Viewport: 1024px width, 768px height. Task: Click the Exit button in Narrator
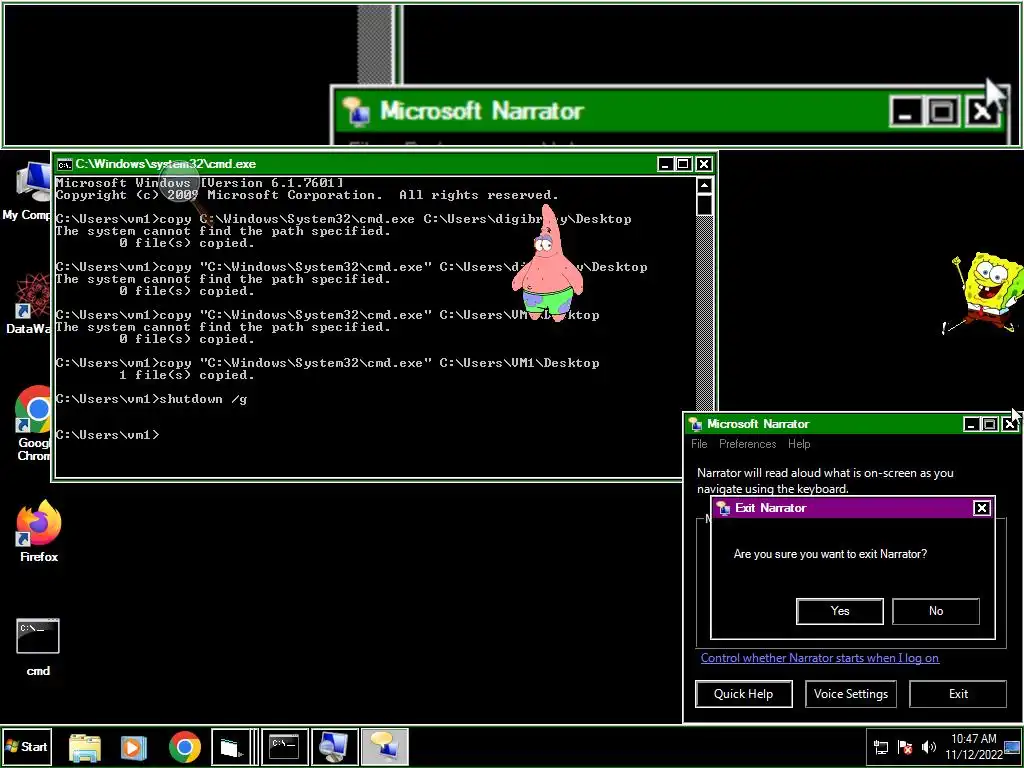point(958,694)
